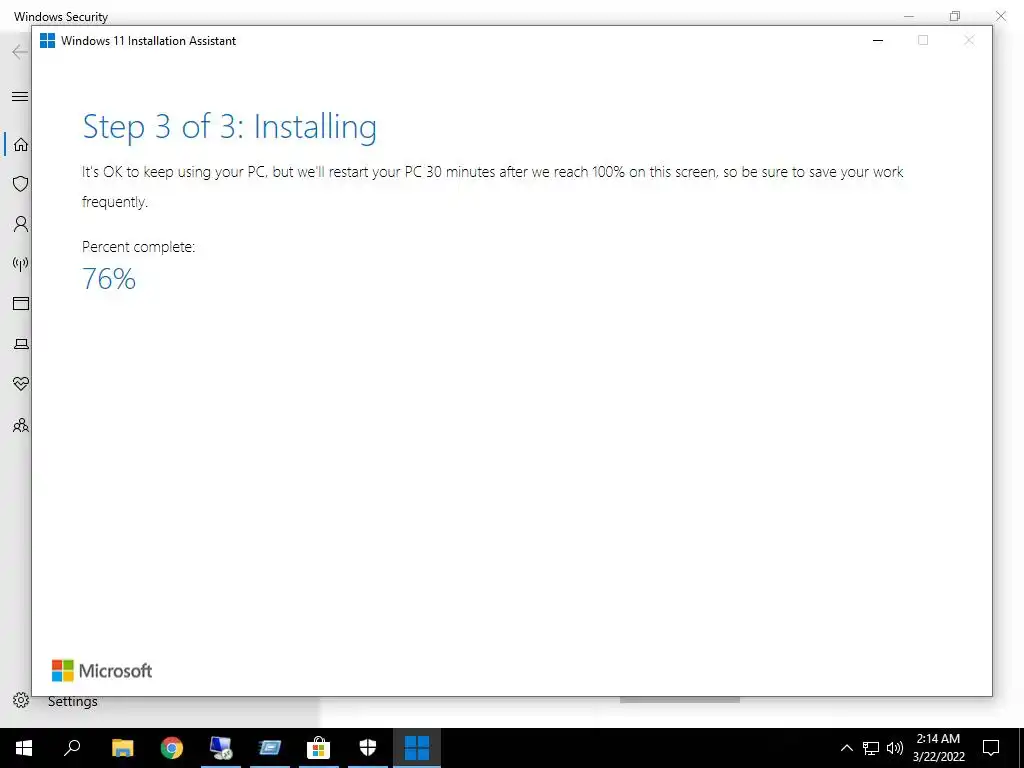Open network status tray icon
The height and width of the screenshot is (768, 1024).
(871, 748)
